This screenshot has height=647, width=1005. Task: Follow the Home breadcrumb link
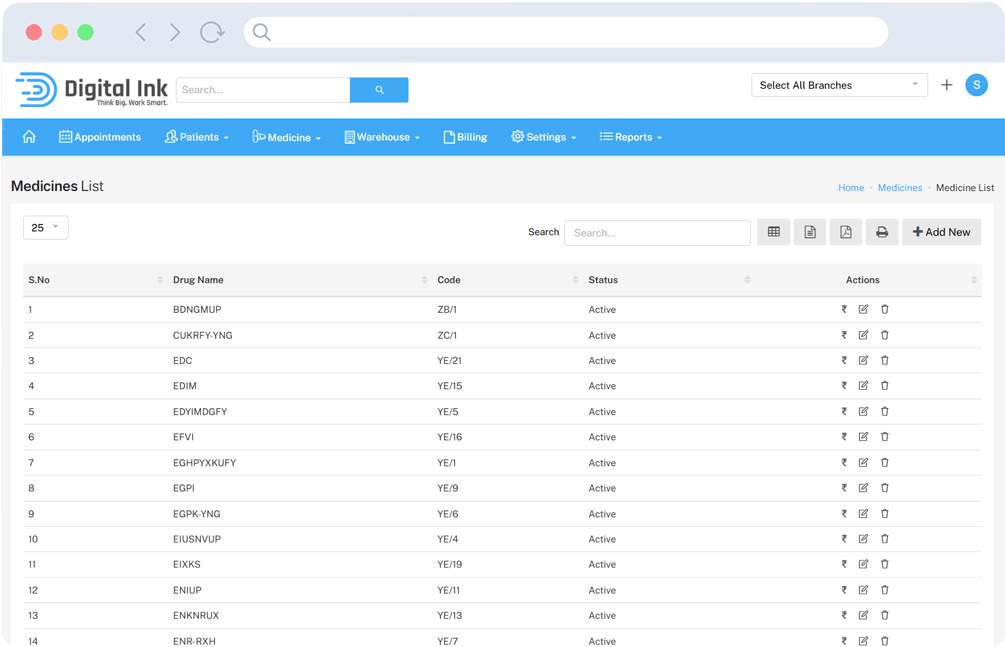[x=850, y=188]
